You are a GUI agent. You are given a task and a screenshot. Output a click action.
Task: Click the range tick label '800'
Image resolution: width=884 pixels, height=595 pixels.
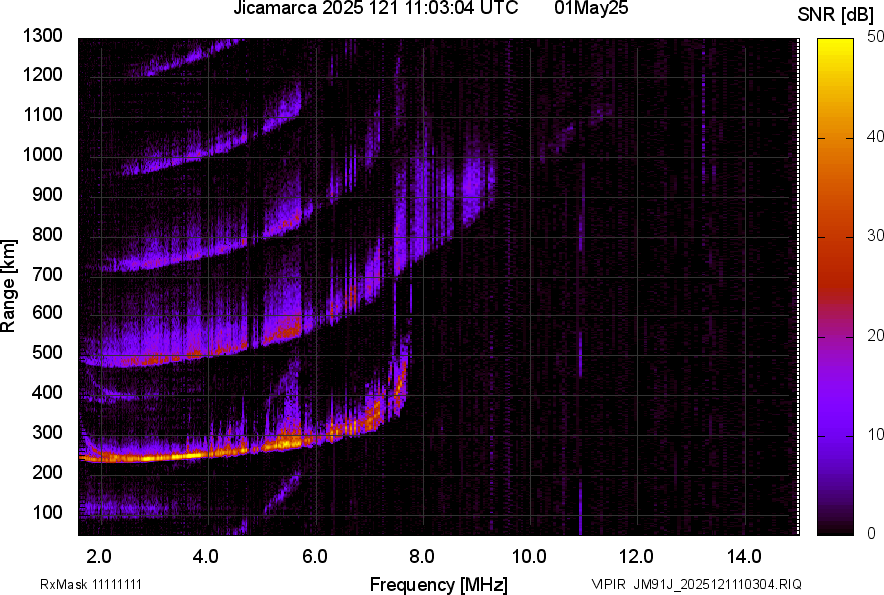pos(47,234)
